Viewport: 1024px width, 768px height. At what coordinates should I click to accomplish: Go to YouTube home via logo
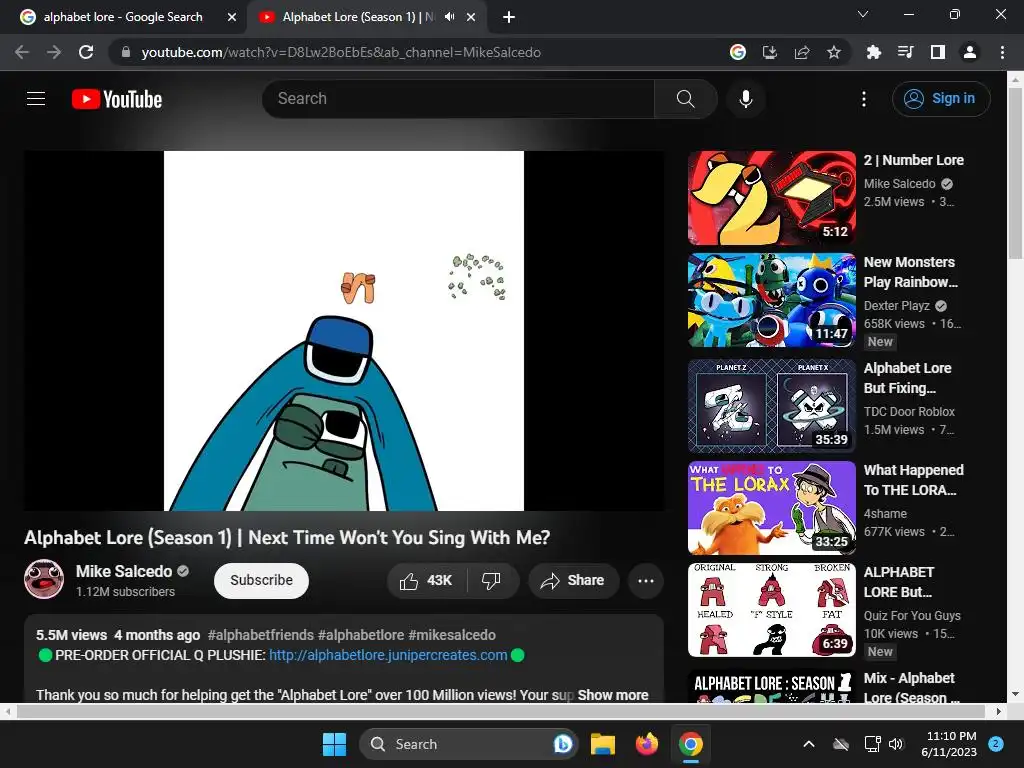117,99
